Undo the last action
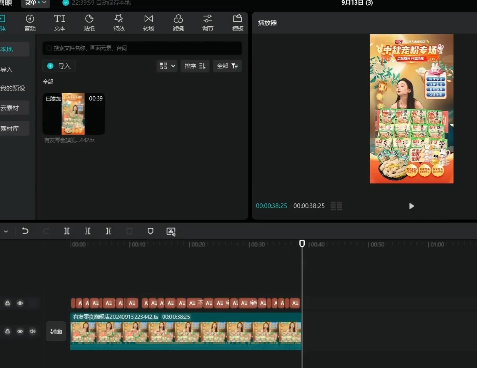 (x=25, y=231)
